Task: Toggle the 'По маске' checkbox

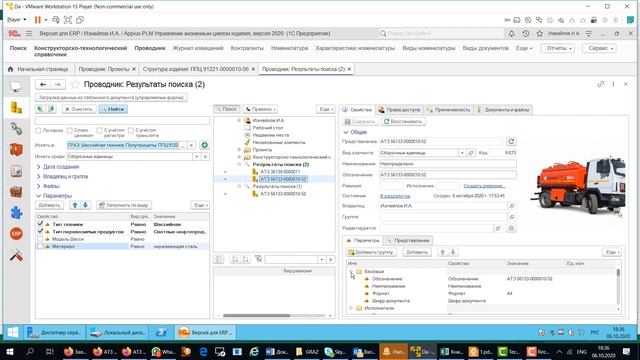Action: [x=38, y=131]
